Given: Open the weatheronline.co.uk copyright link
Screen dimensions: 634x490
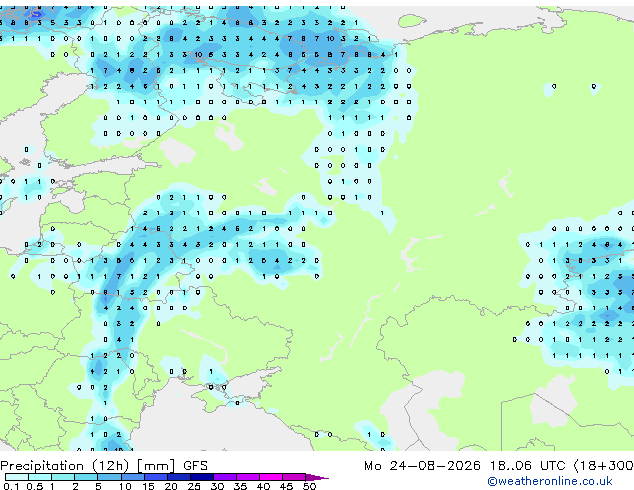Looking at the screenshot, I should pos(550,481).
